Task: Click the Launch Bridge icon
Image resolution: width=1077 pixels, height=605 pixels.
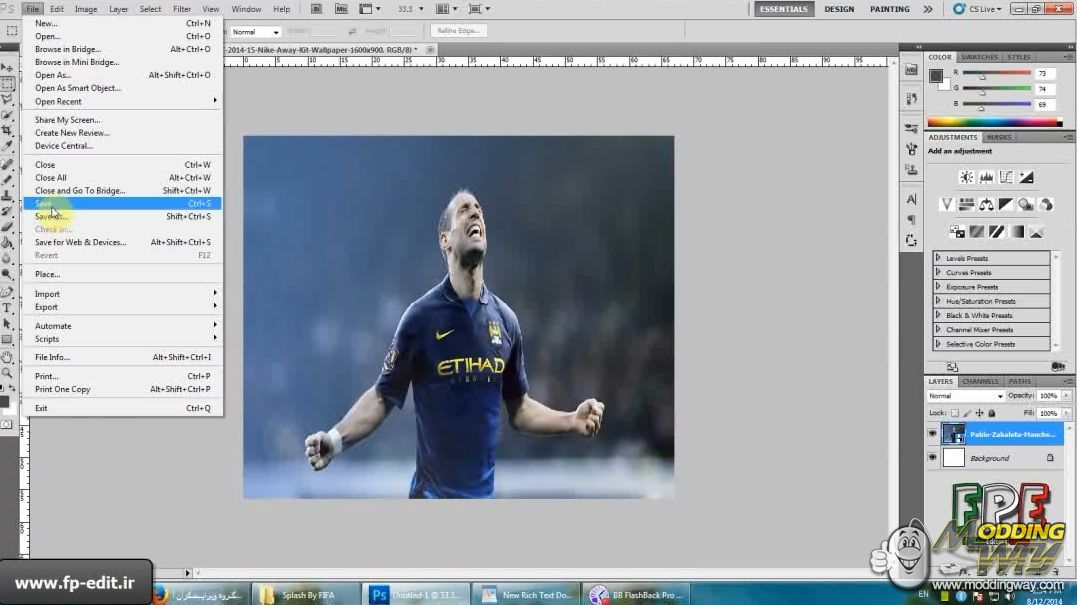Action: [316, 9]
